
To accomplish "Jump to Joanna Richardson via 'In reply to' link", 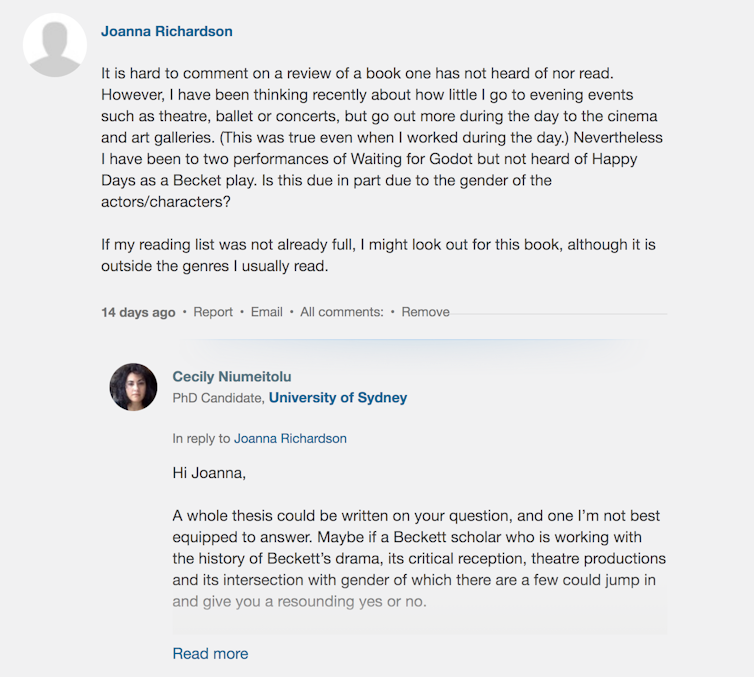I will pos(290,438).
